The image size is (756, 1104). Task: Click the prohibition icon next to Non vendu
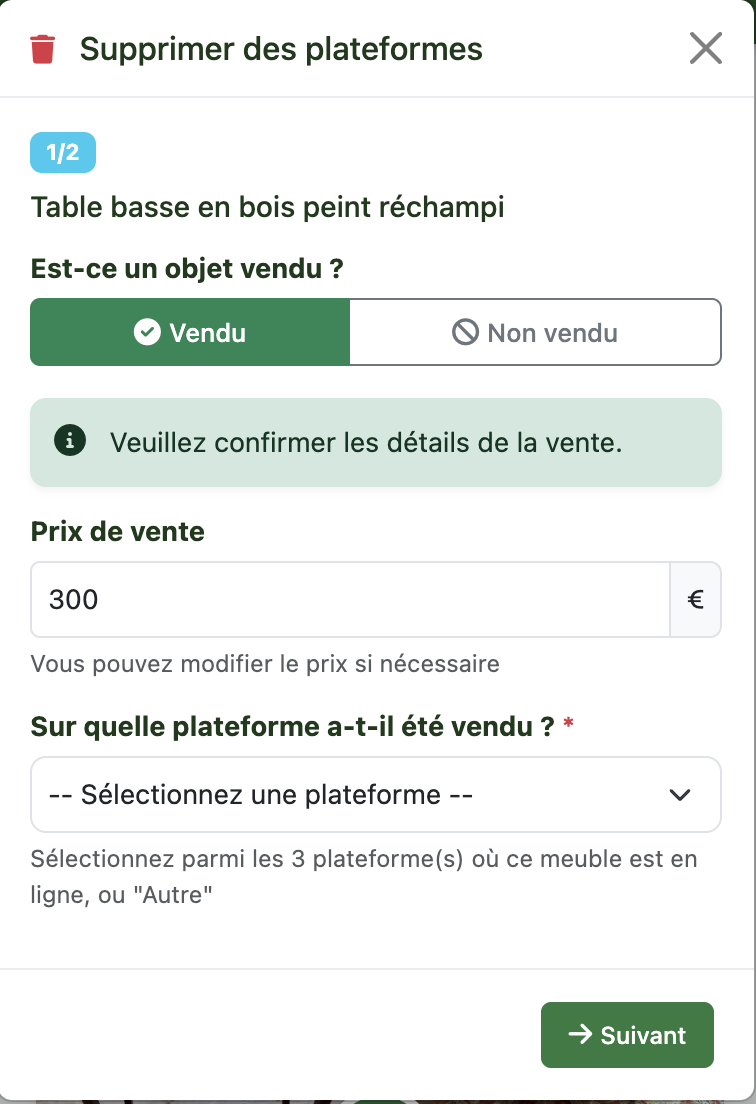468,332
